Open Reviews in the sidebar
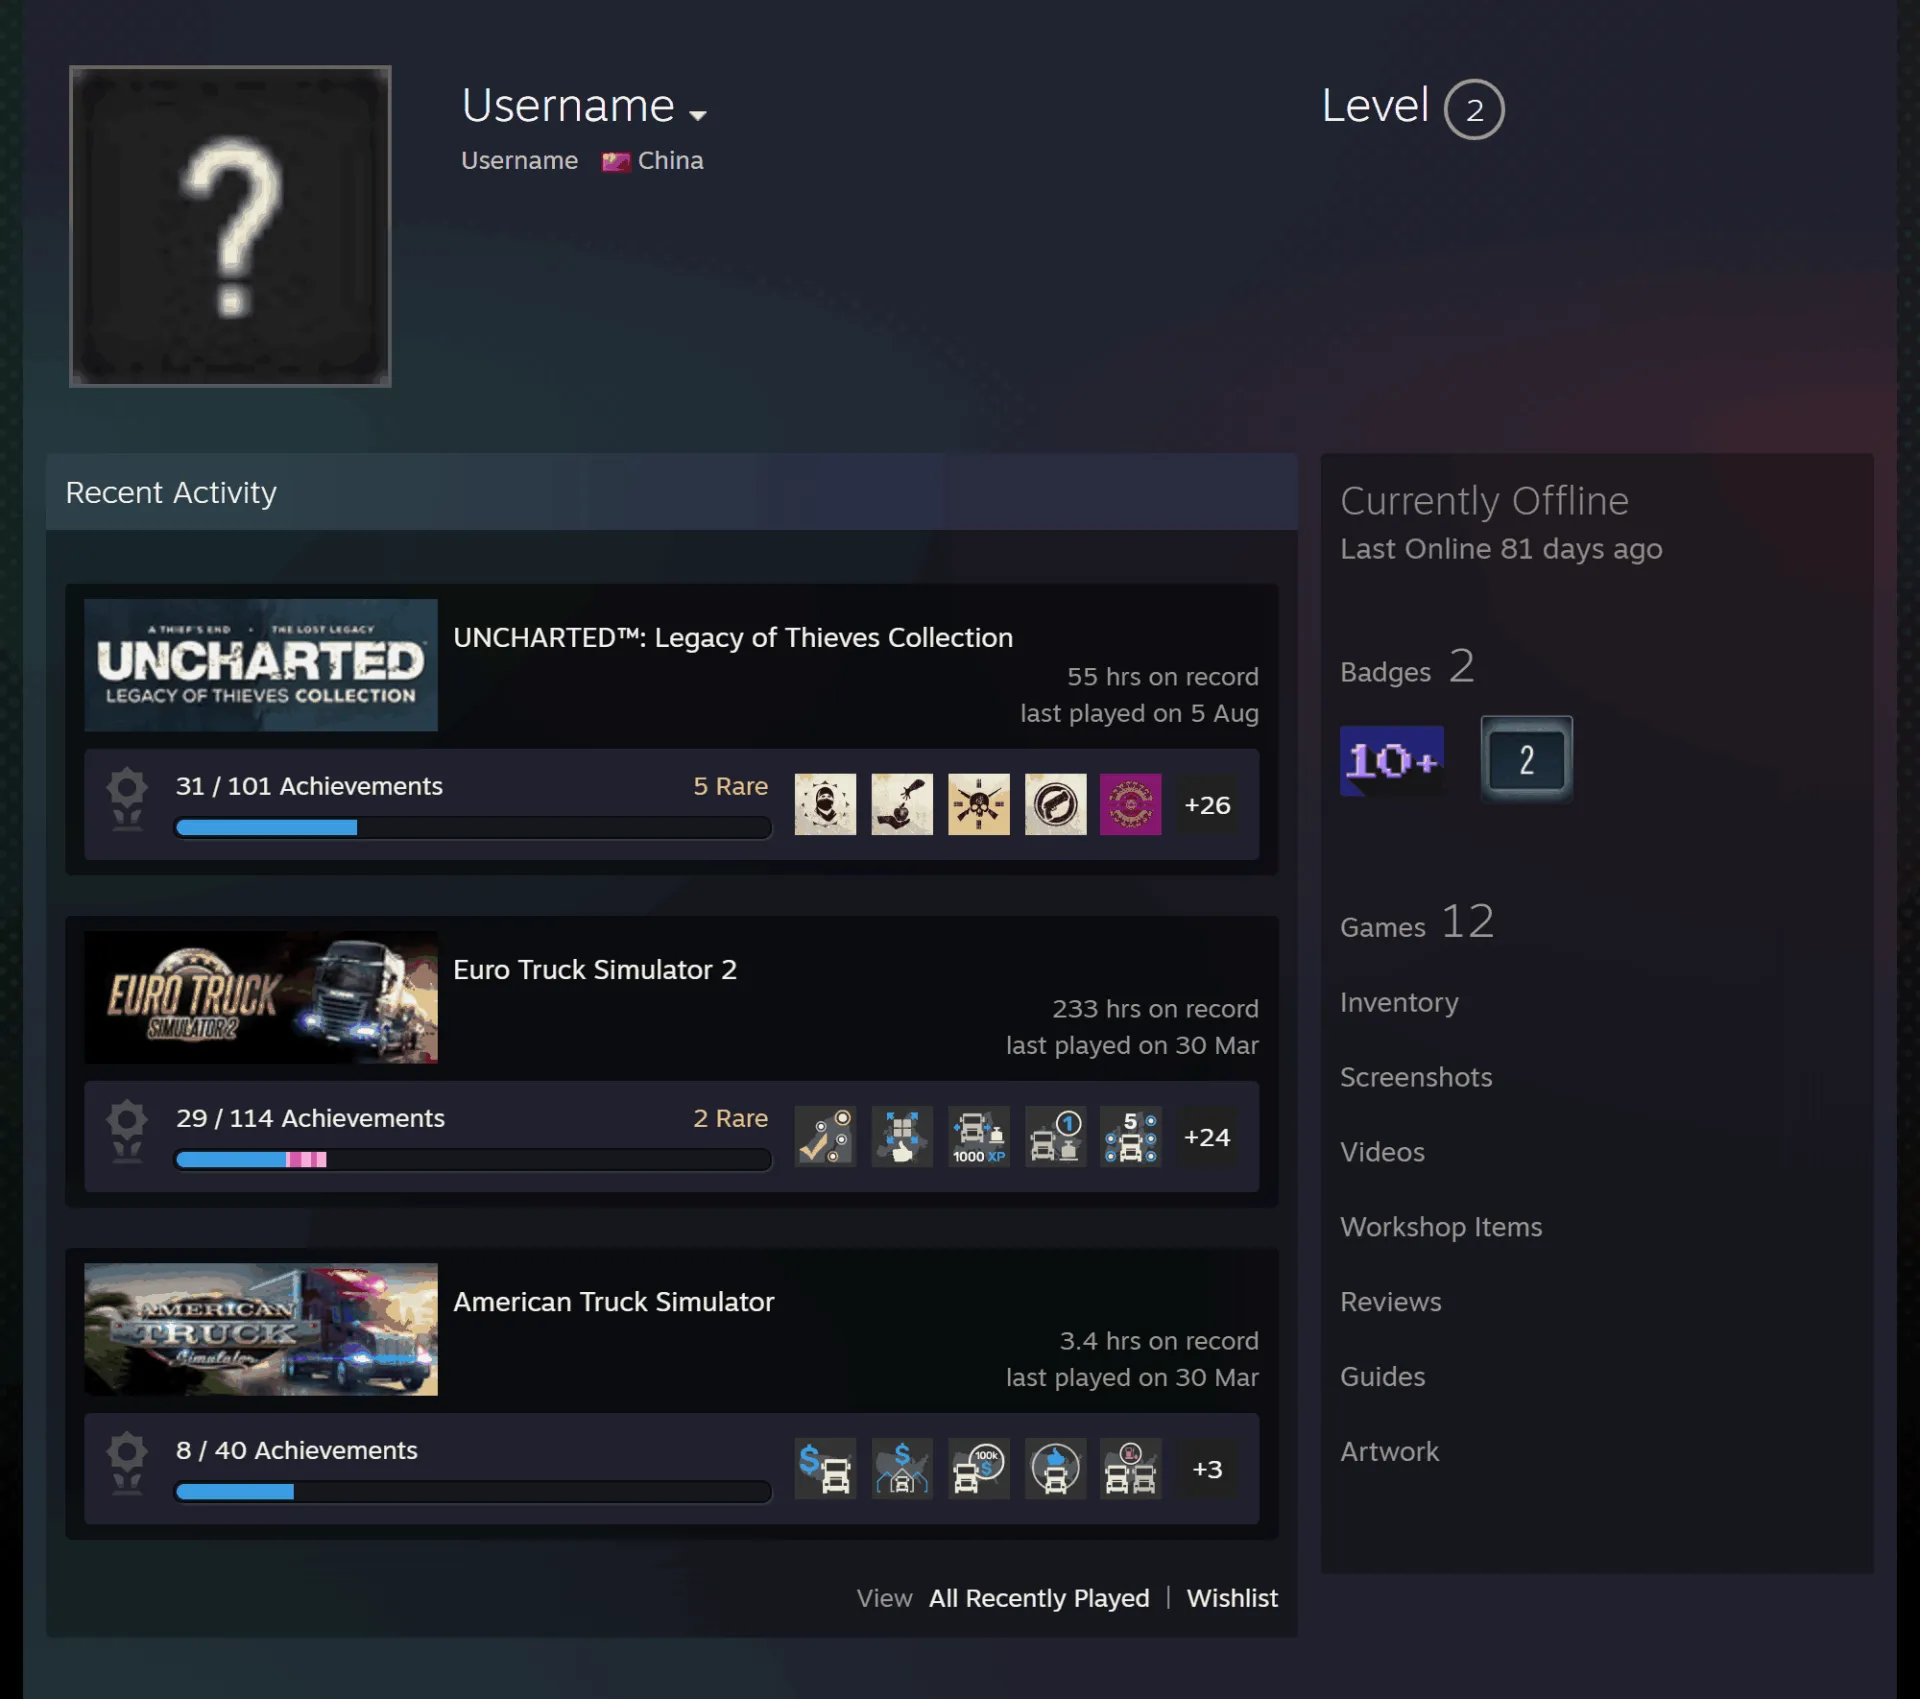This screenshot has width=1920, height=1699. (x=1391, y=1302)
